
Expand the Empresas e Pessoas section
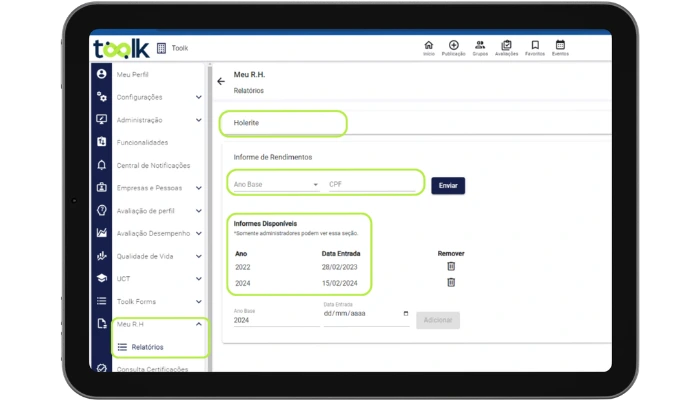click(x=198, y=187)
